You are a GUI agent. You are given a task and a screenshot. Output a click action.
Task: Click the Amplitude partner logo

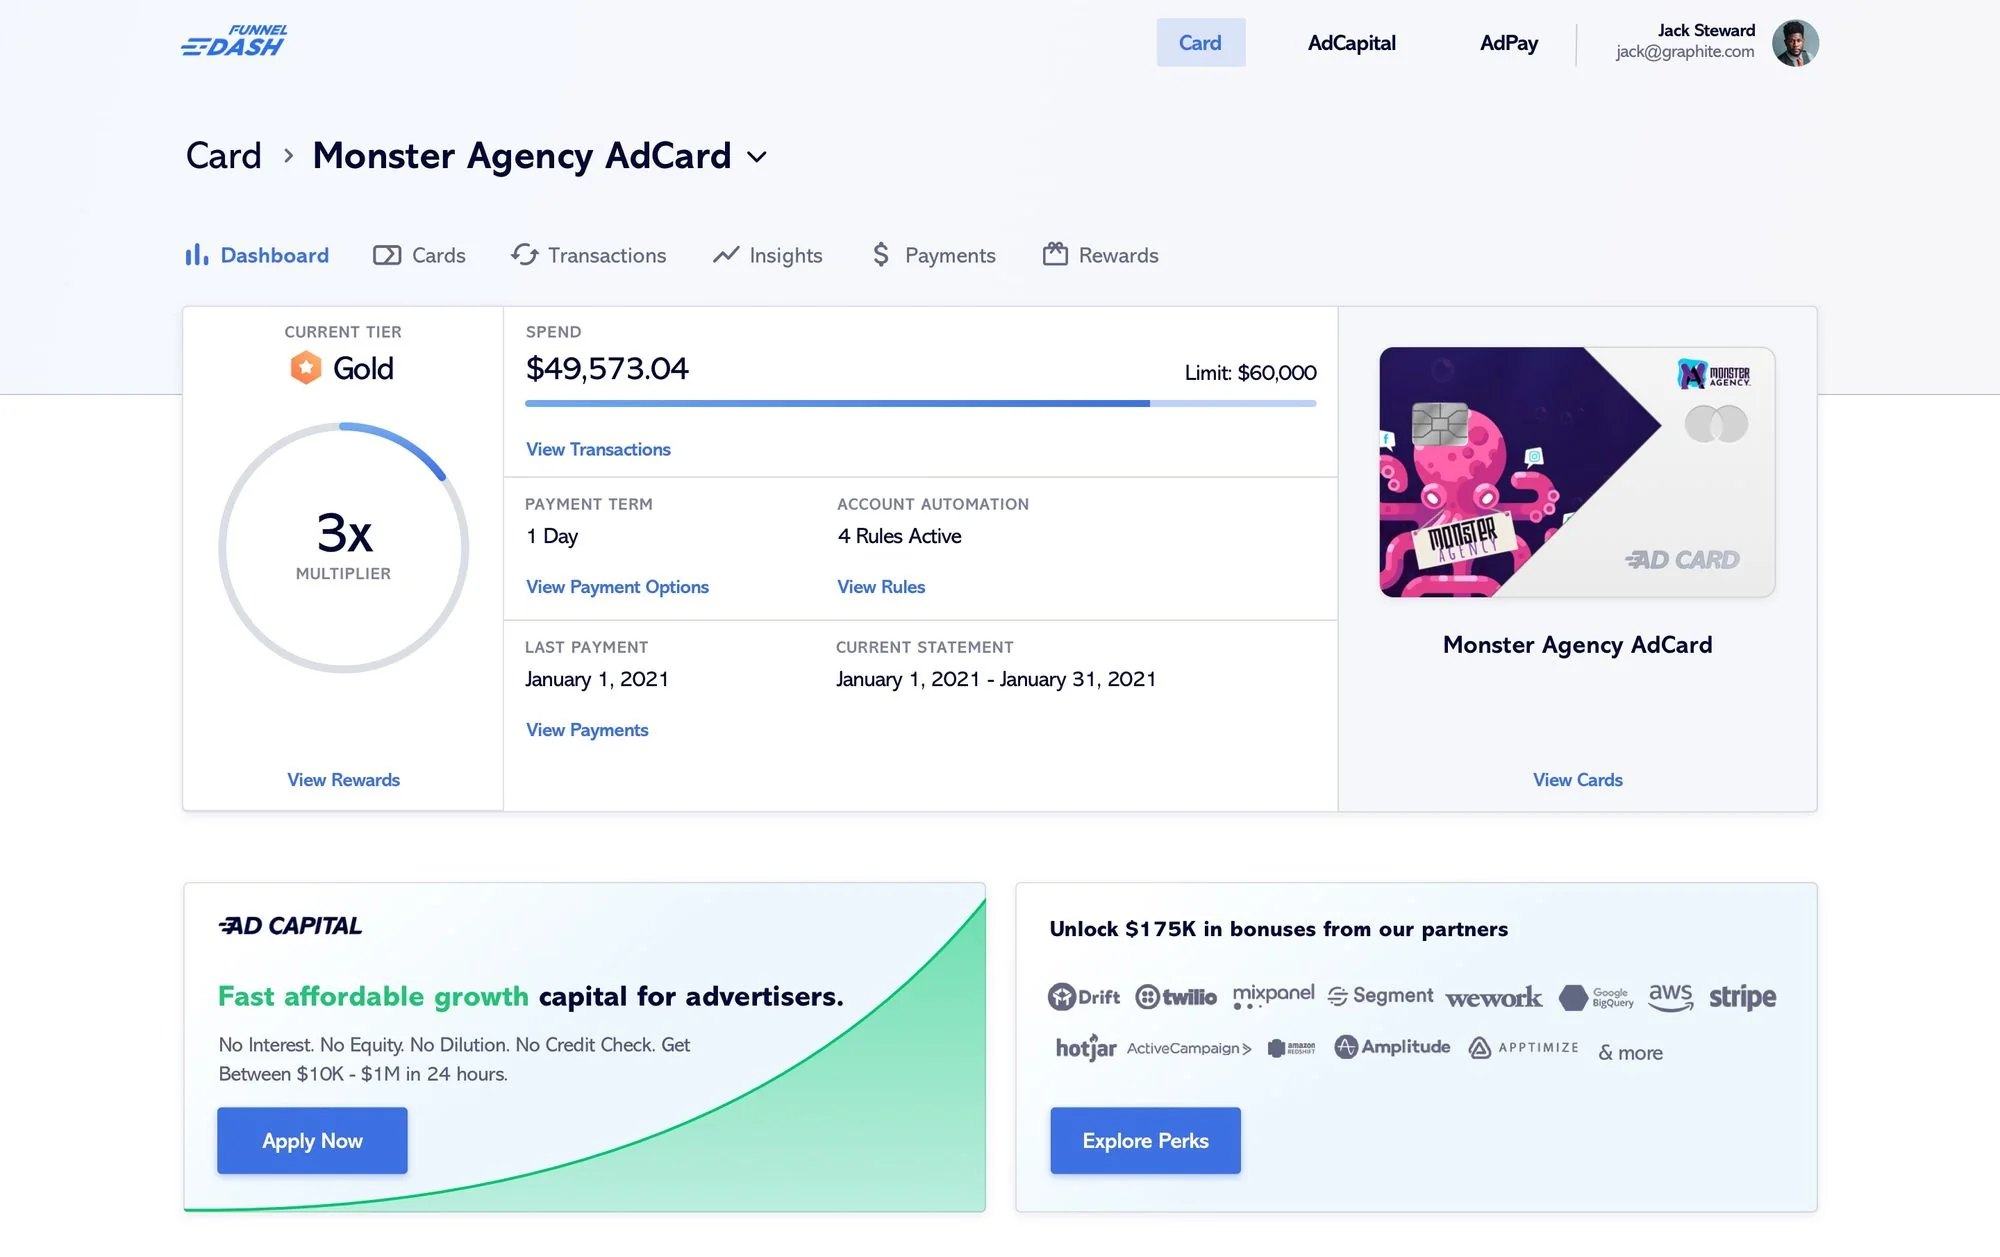(1392, 1047)
